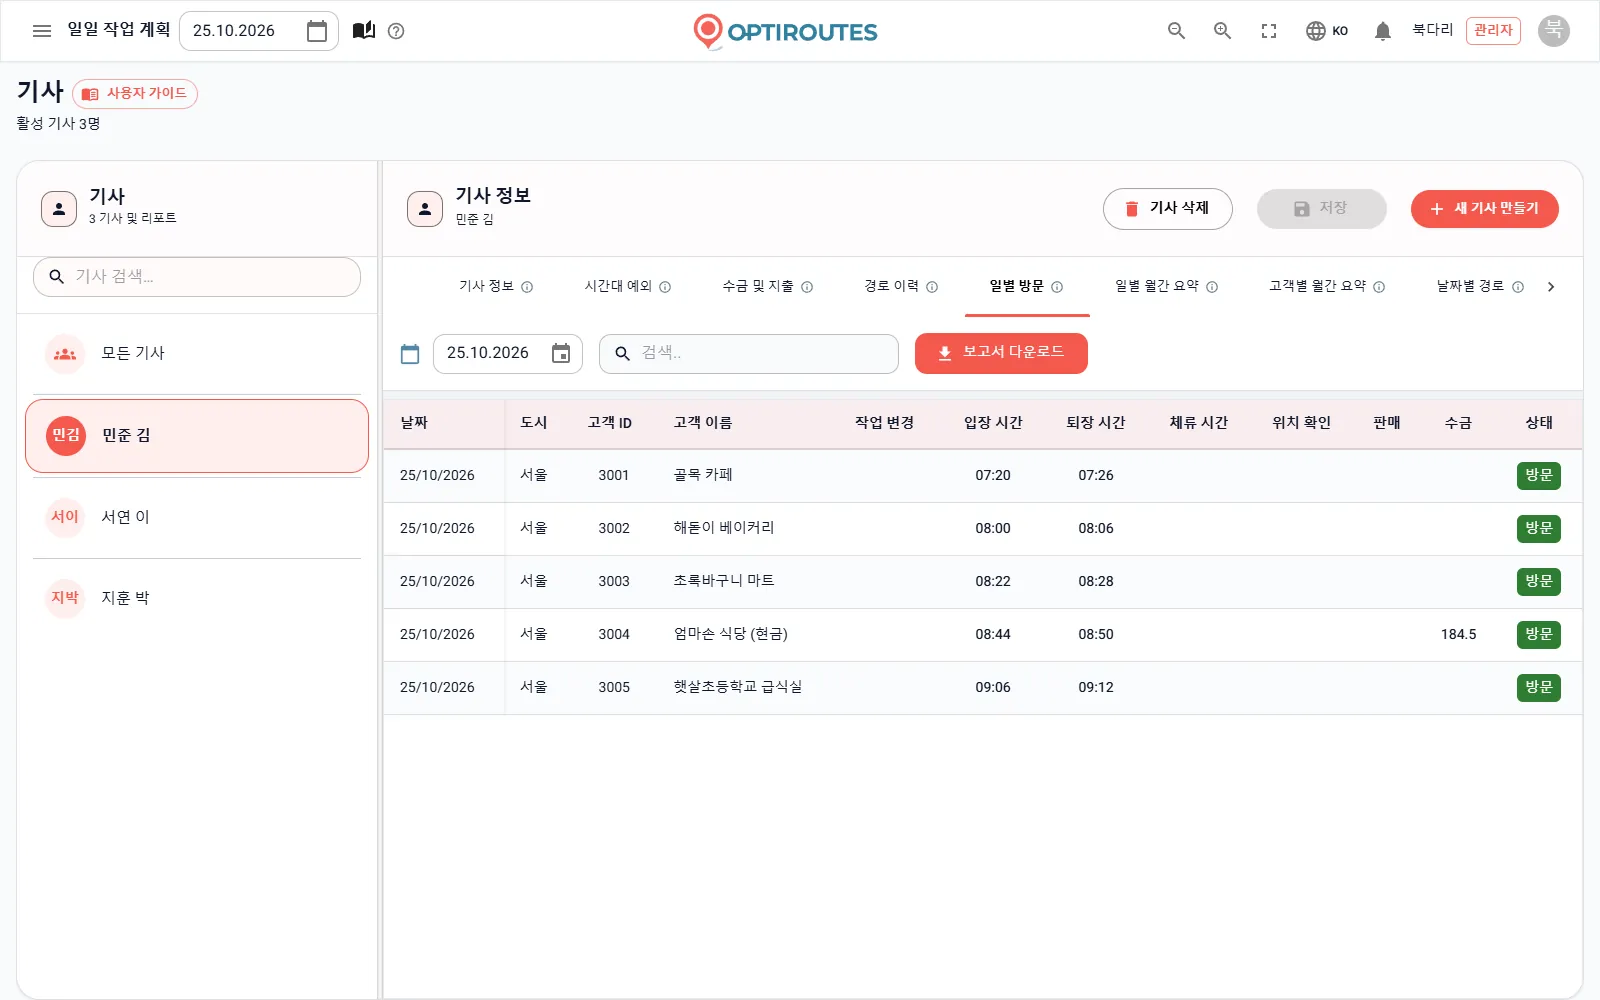Viewport: 1600px width, 1000px height.
Task: Click info icon next to 일별 방문 tab
Action: (x=1057, y=287)
